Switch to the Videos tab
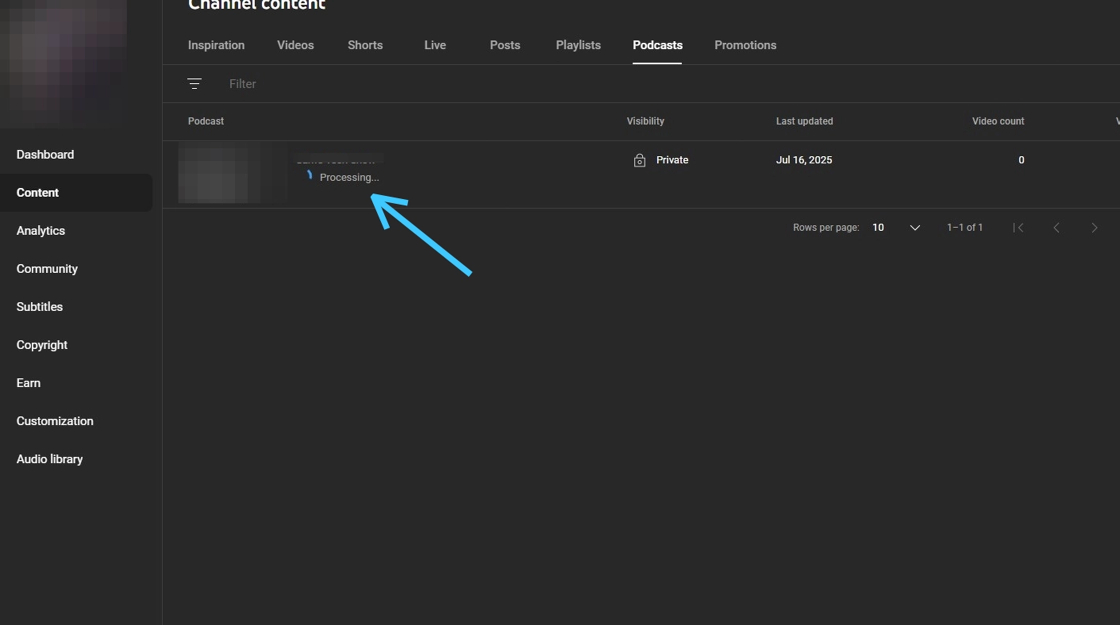 [x=295, y=45]
